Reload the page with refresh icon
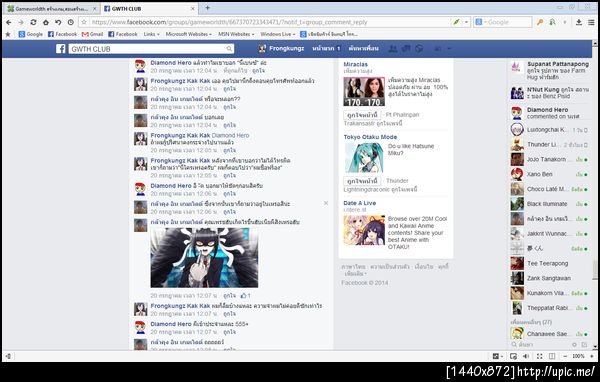The width and height of the screenshot is (600, 382). [33, 22]
